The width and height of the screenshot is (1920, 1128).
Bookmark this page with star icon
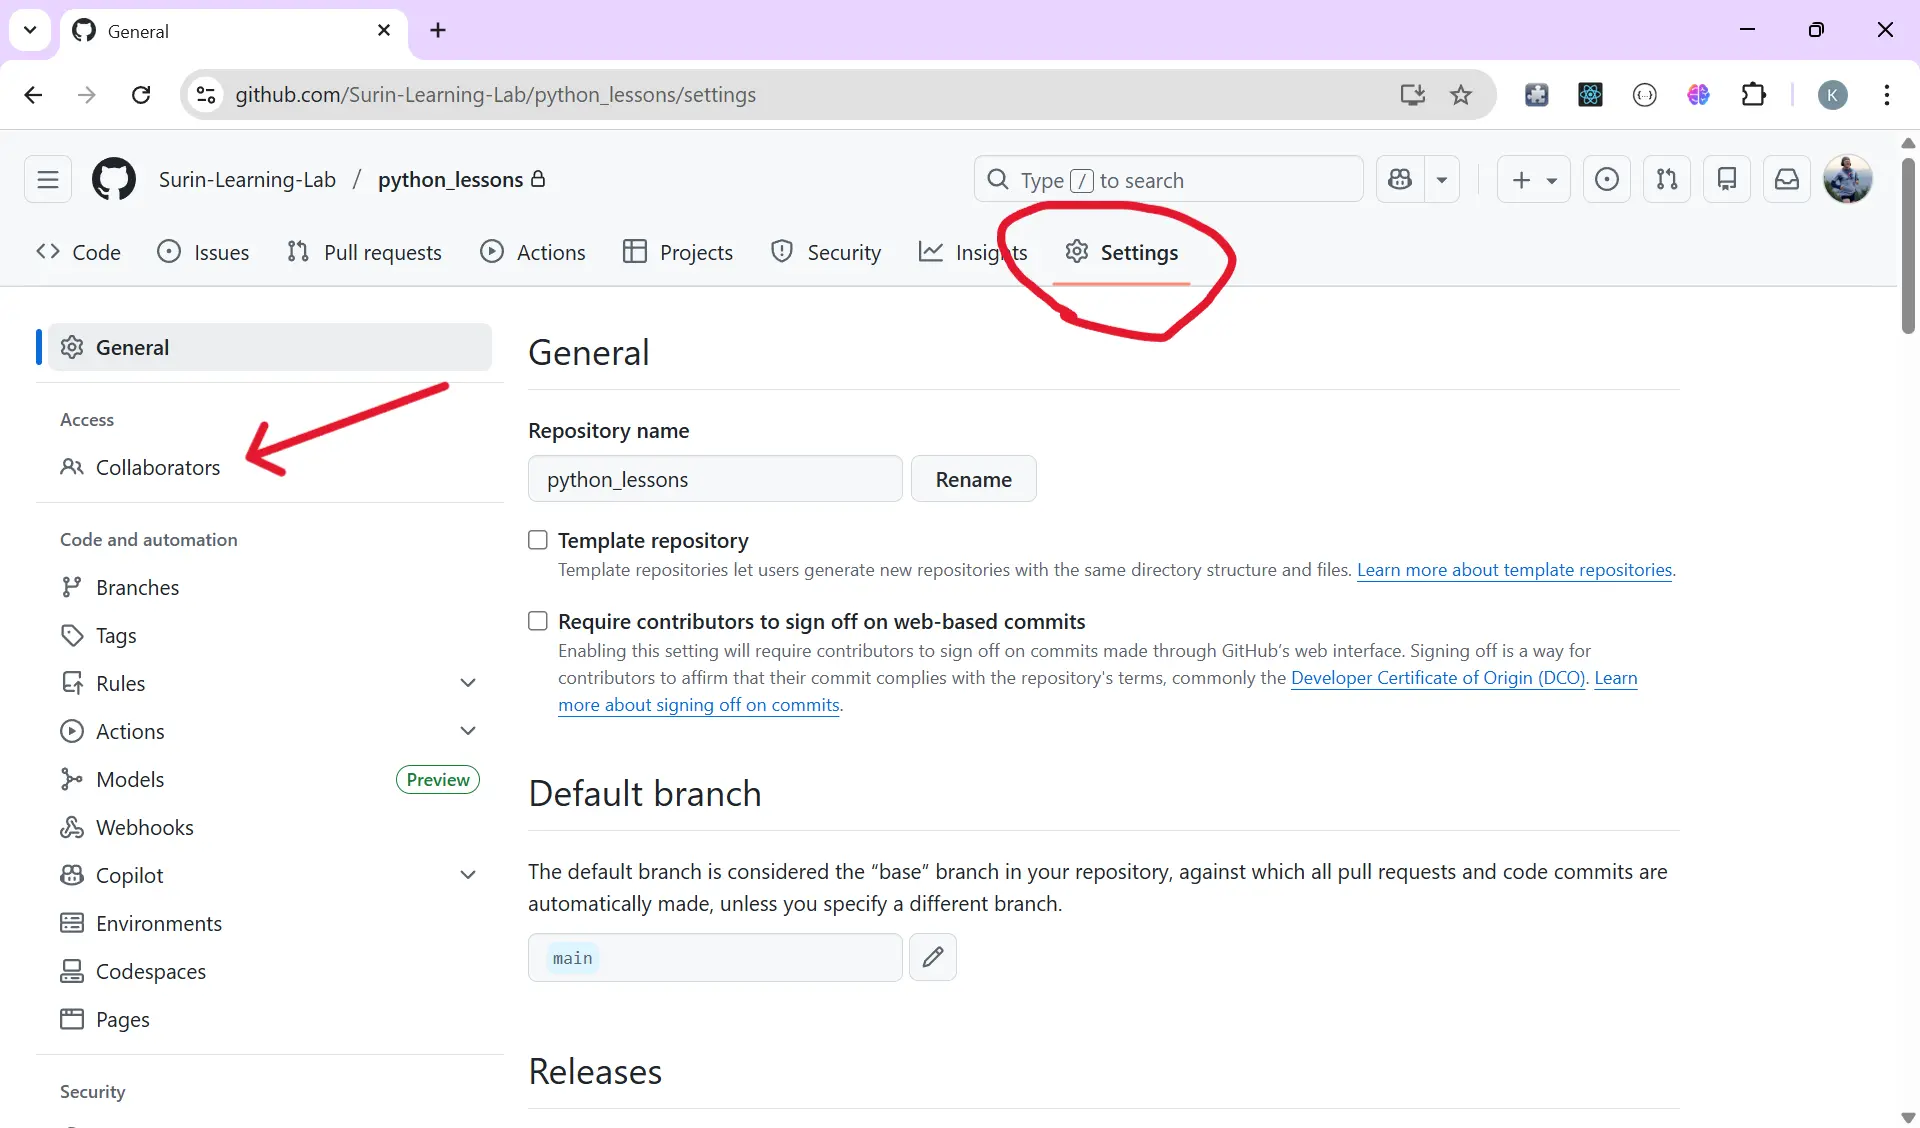(1461, 94)
